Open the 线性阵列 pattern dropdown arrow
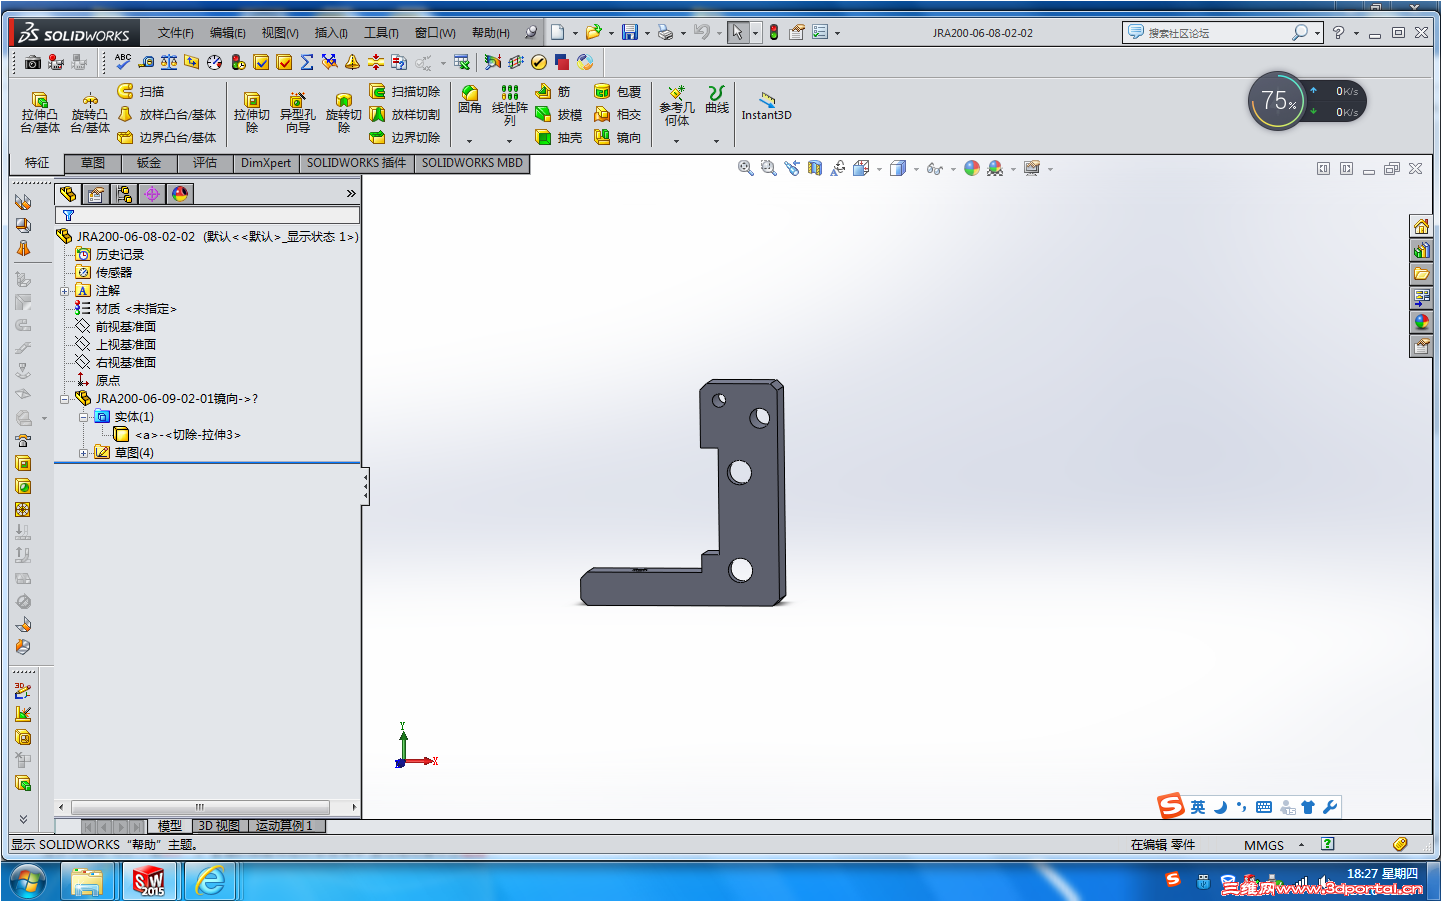This screenshot has width=1442, height=902. click(x=509, y=141)
